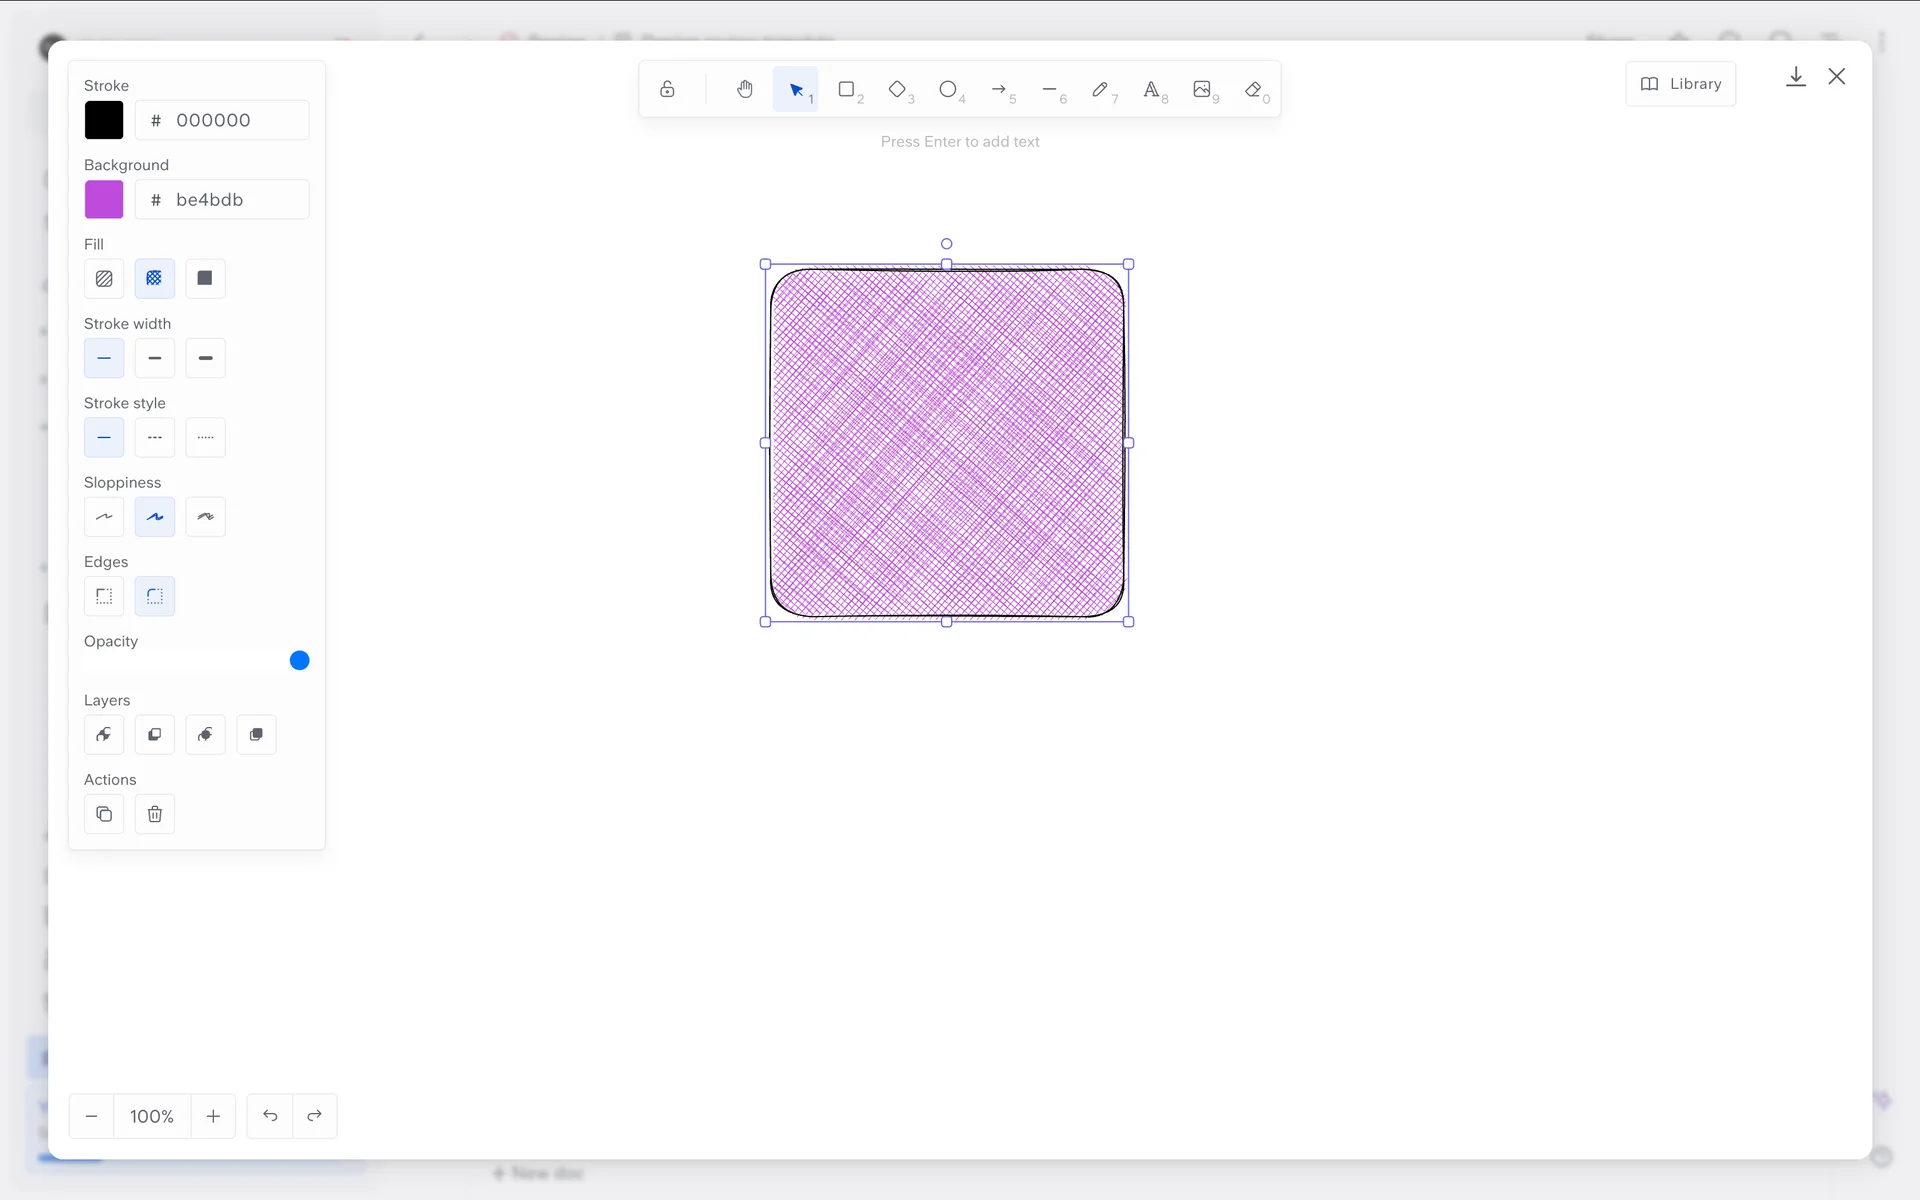Select the Arrow tool
The width and height of the screenshot is (1920, 1200).
click(x=999, y=90)
